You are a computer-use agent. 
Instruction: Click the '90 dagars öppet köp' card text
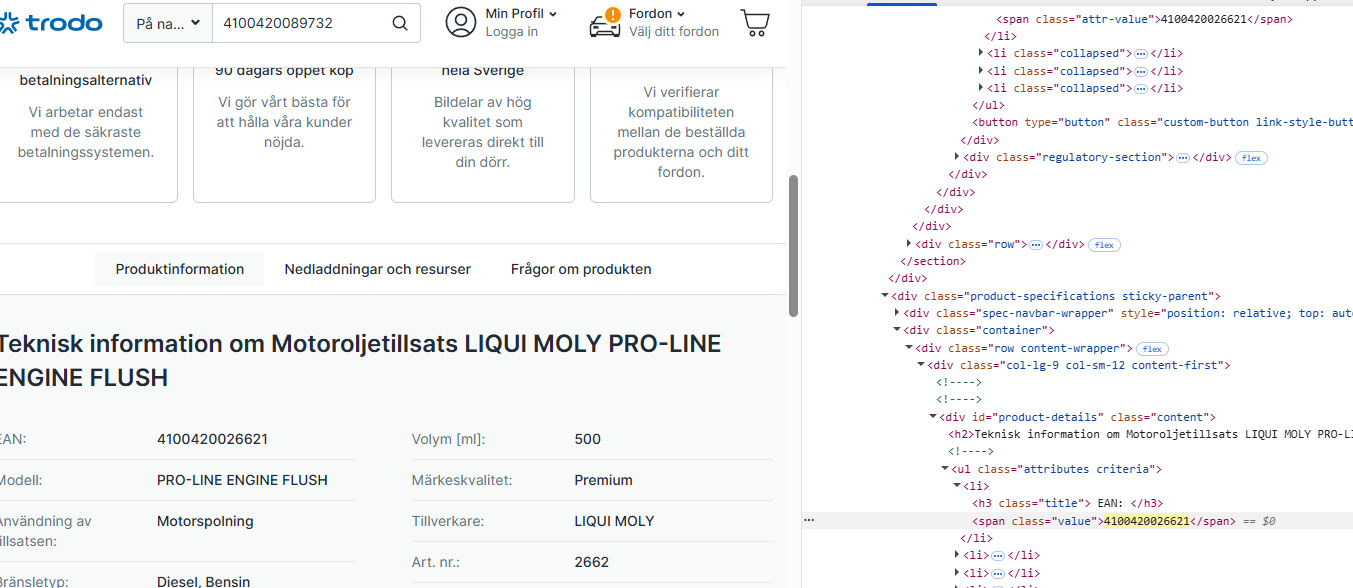(x=285, y=71)
